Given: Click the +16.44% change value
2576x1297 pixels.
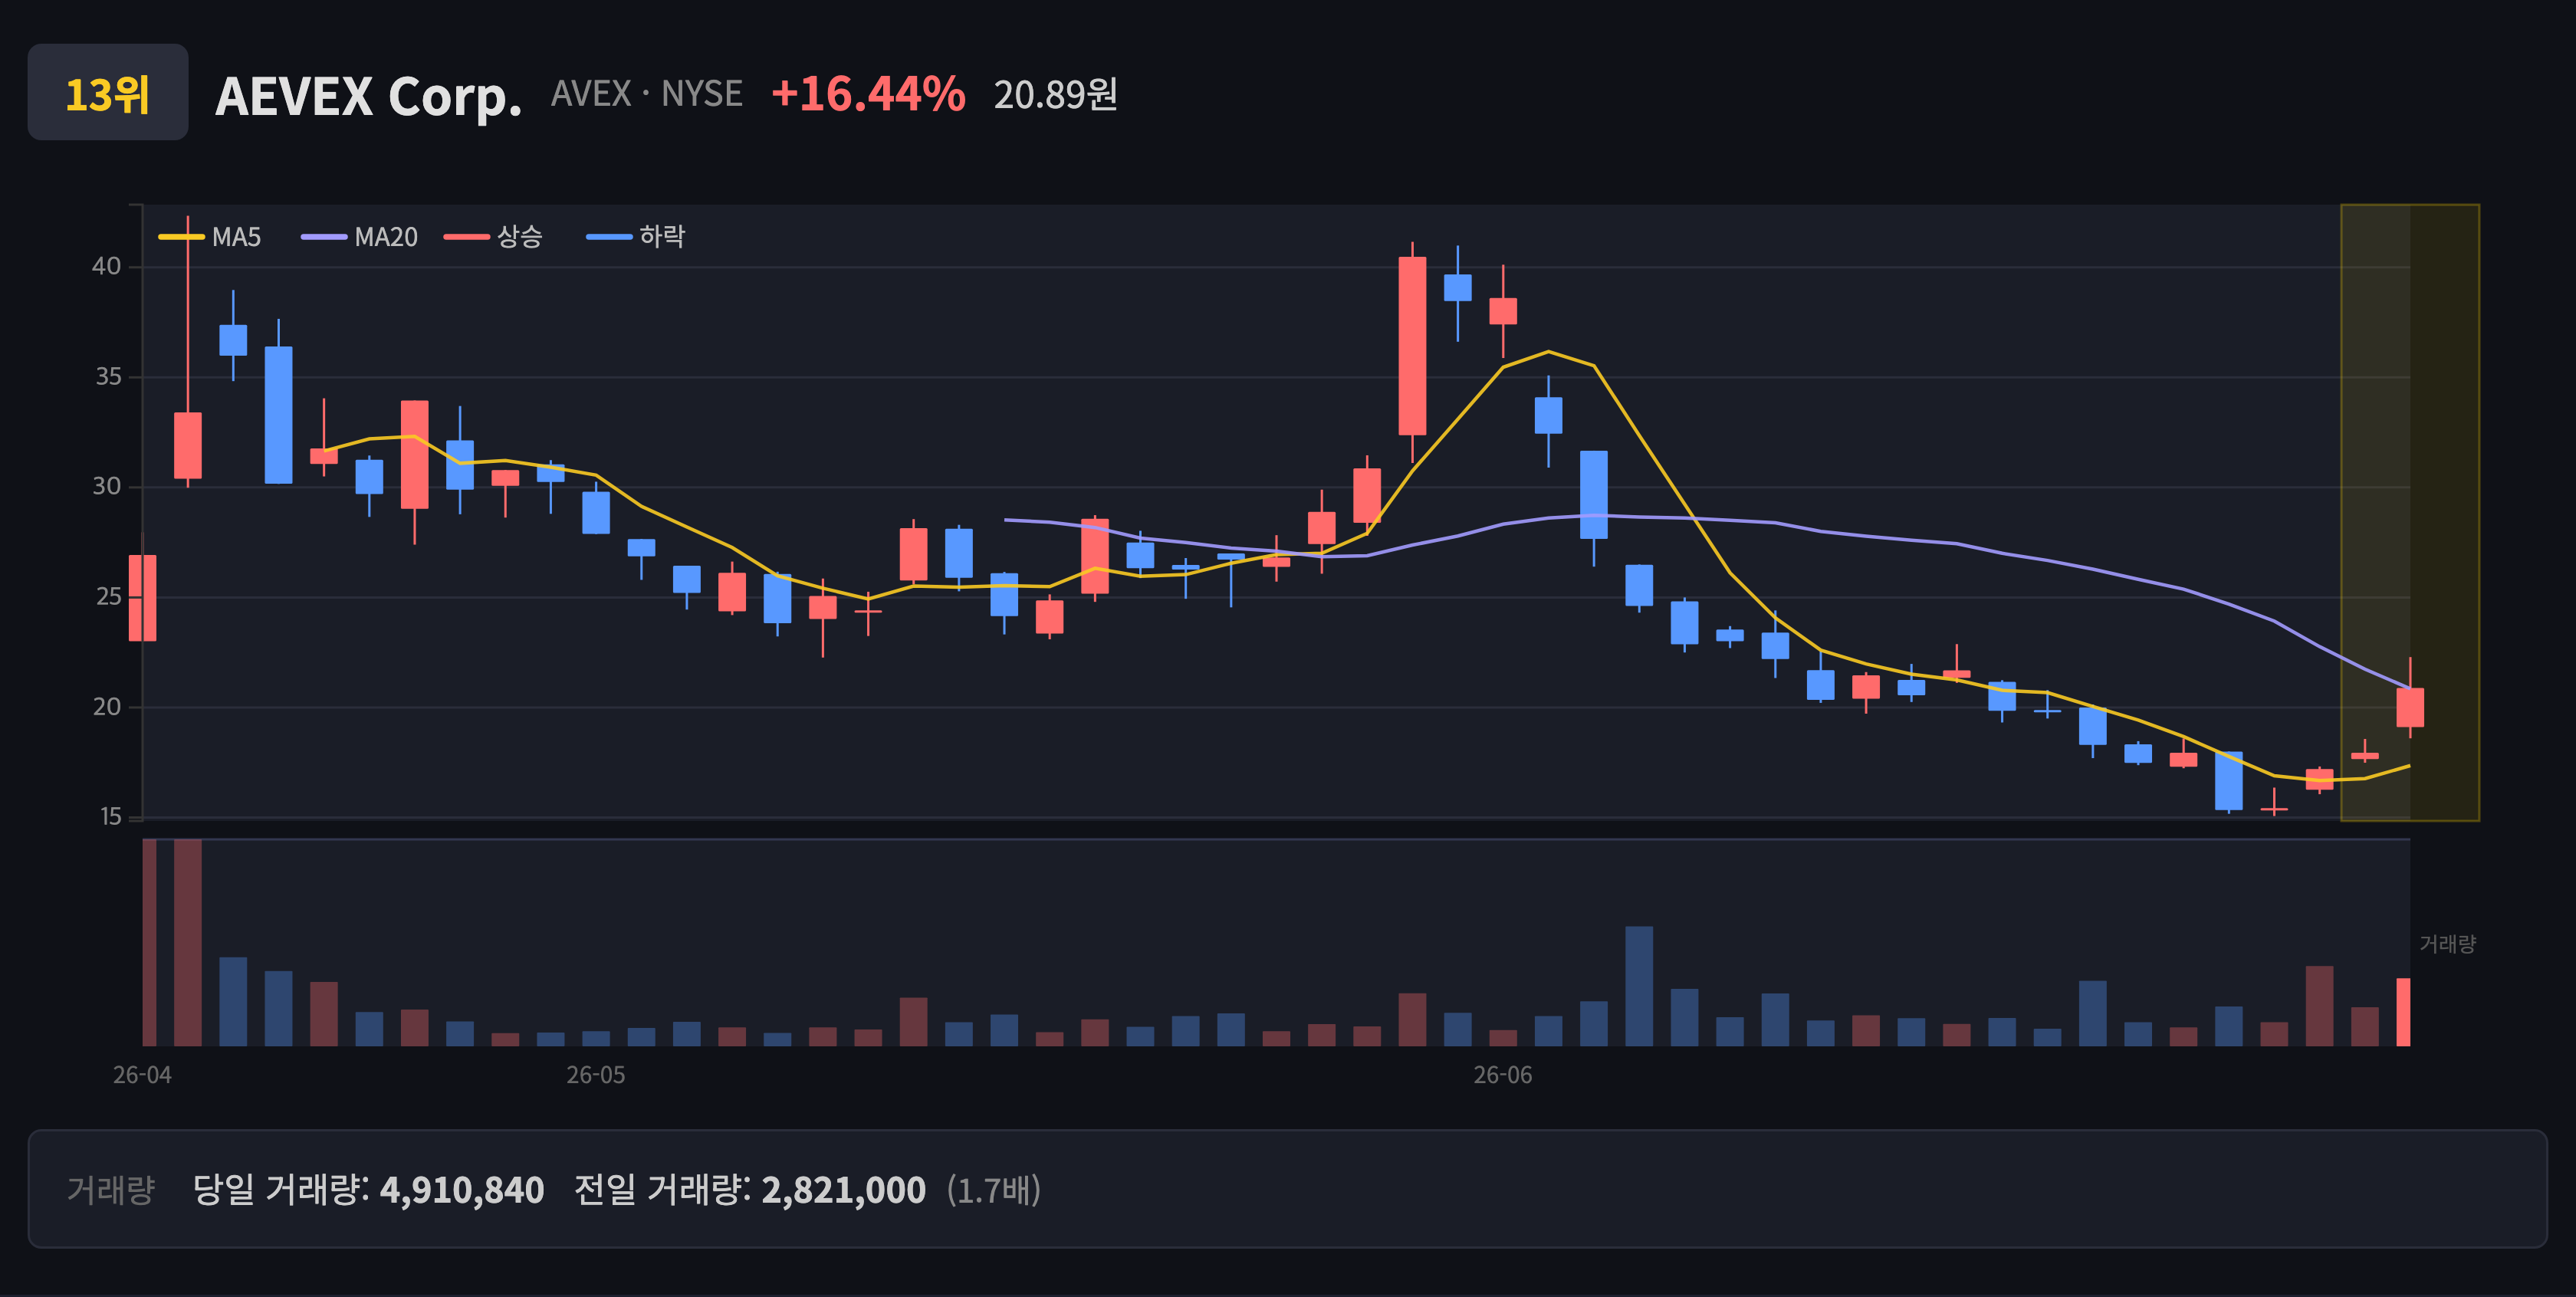Looking at the screenshot, I should (x=868, y=94).
